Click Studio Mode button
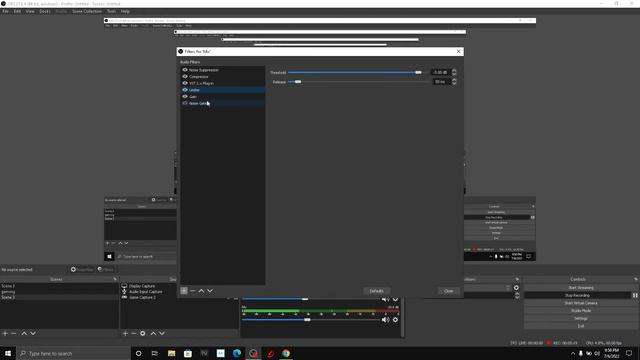The height and width of the screenshot is (360, 640). (x=581, y=311)
